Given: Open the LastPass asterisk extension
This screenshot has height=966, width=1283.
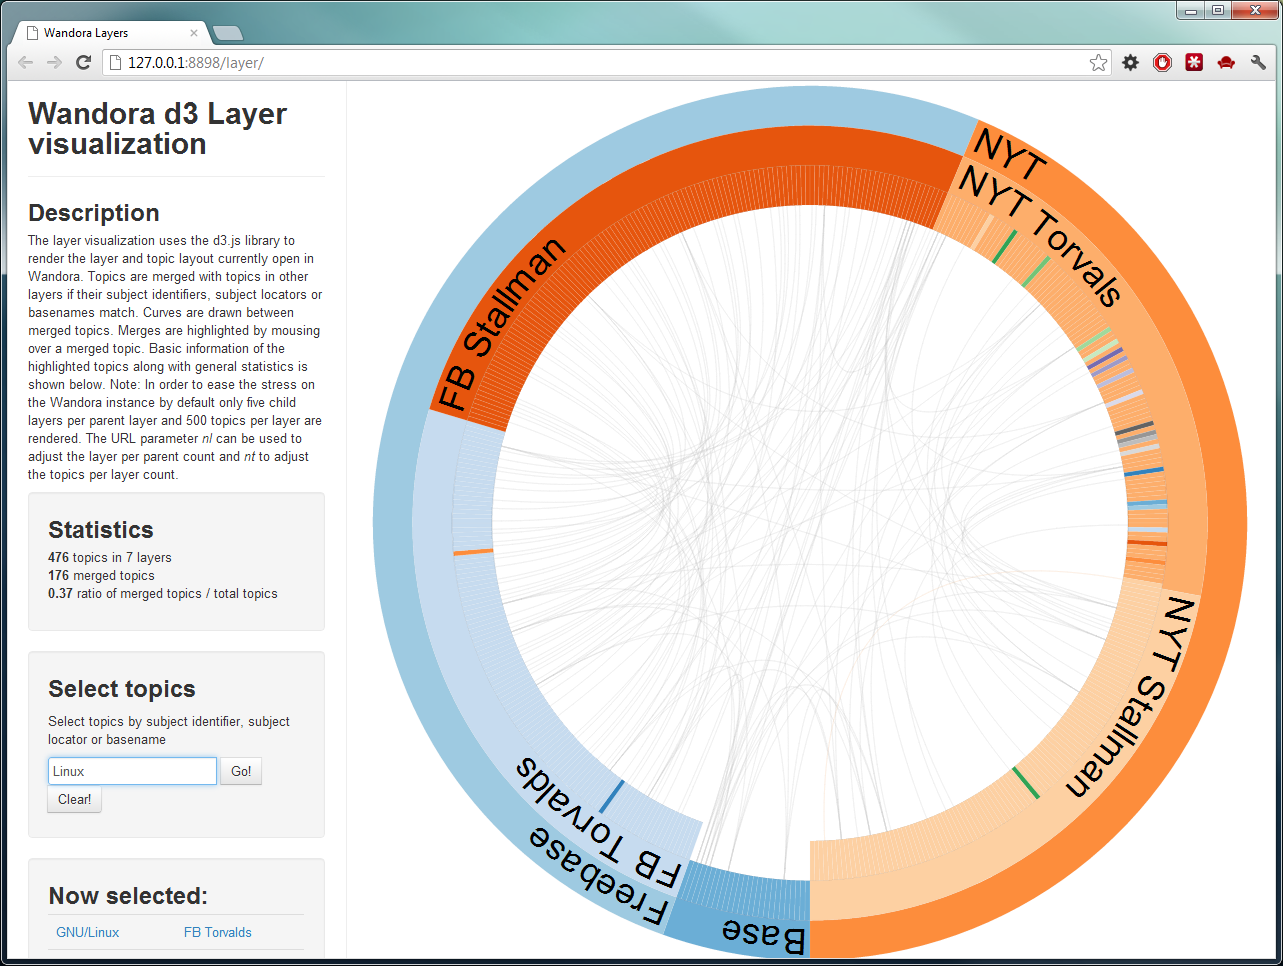Looking at the screenshot, I should pos(1194,63).
